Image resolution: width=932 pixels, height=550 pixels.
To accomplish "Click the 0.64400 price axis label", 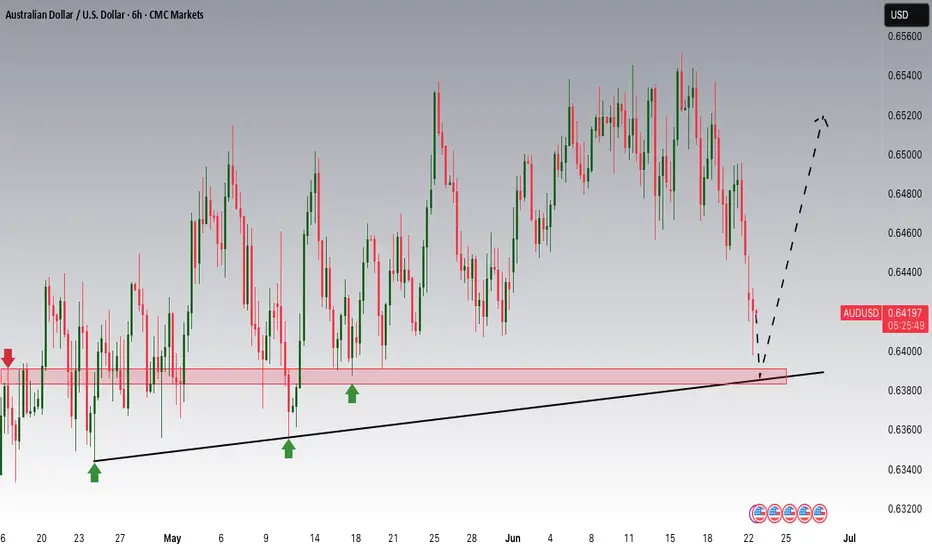I will pyautogui.click(x=905, y=272).
